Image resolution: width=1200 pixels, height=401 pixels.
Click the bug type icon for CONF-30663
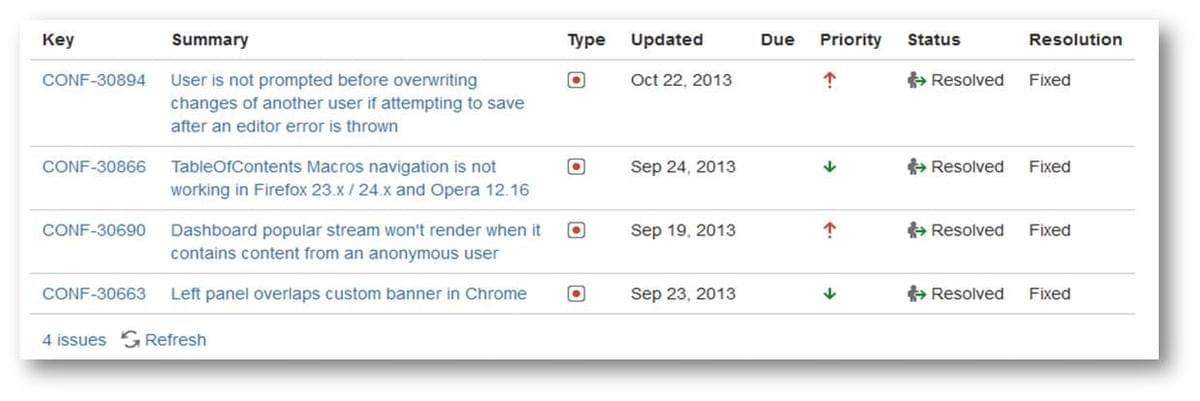576,294
